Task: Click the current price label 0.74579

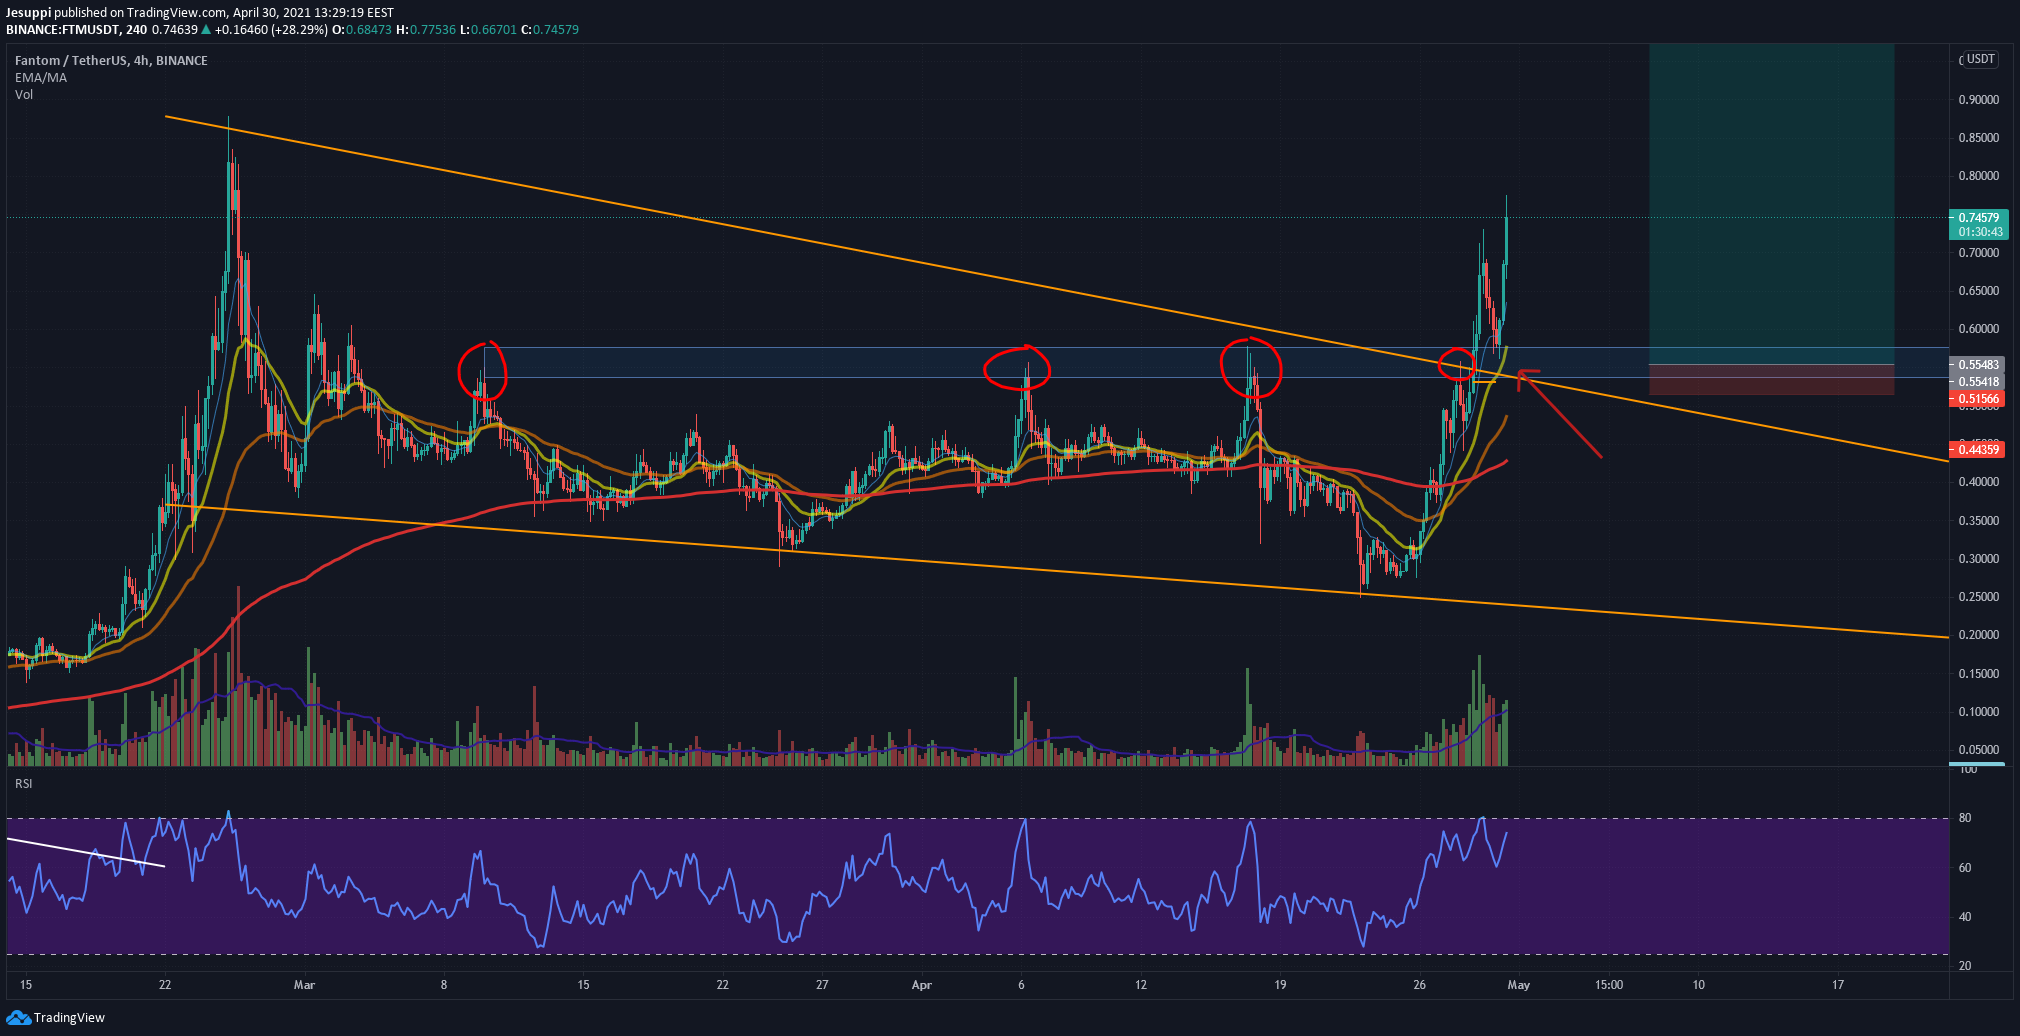Action: click(x=1978, y=217)
